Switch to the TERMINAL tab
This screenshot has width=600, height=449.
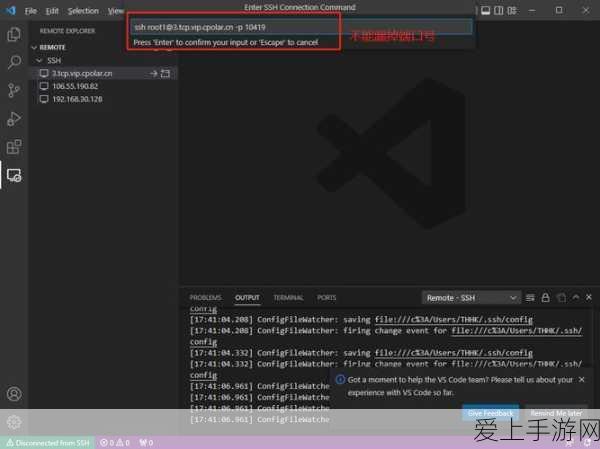[288, 298]
